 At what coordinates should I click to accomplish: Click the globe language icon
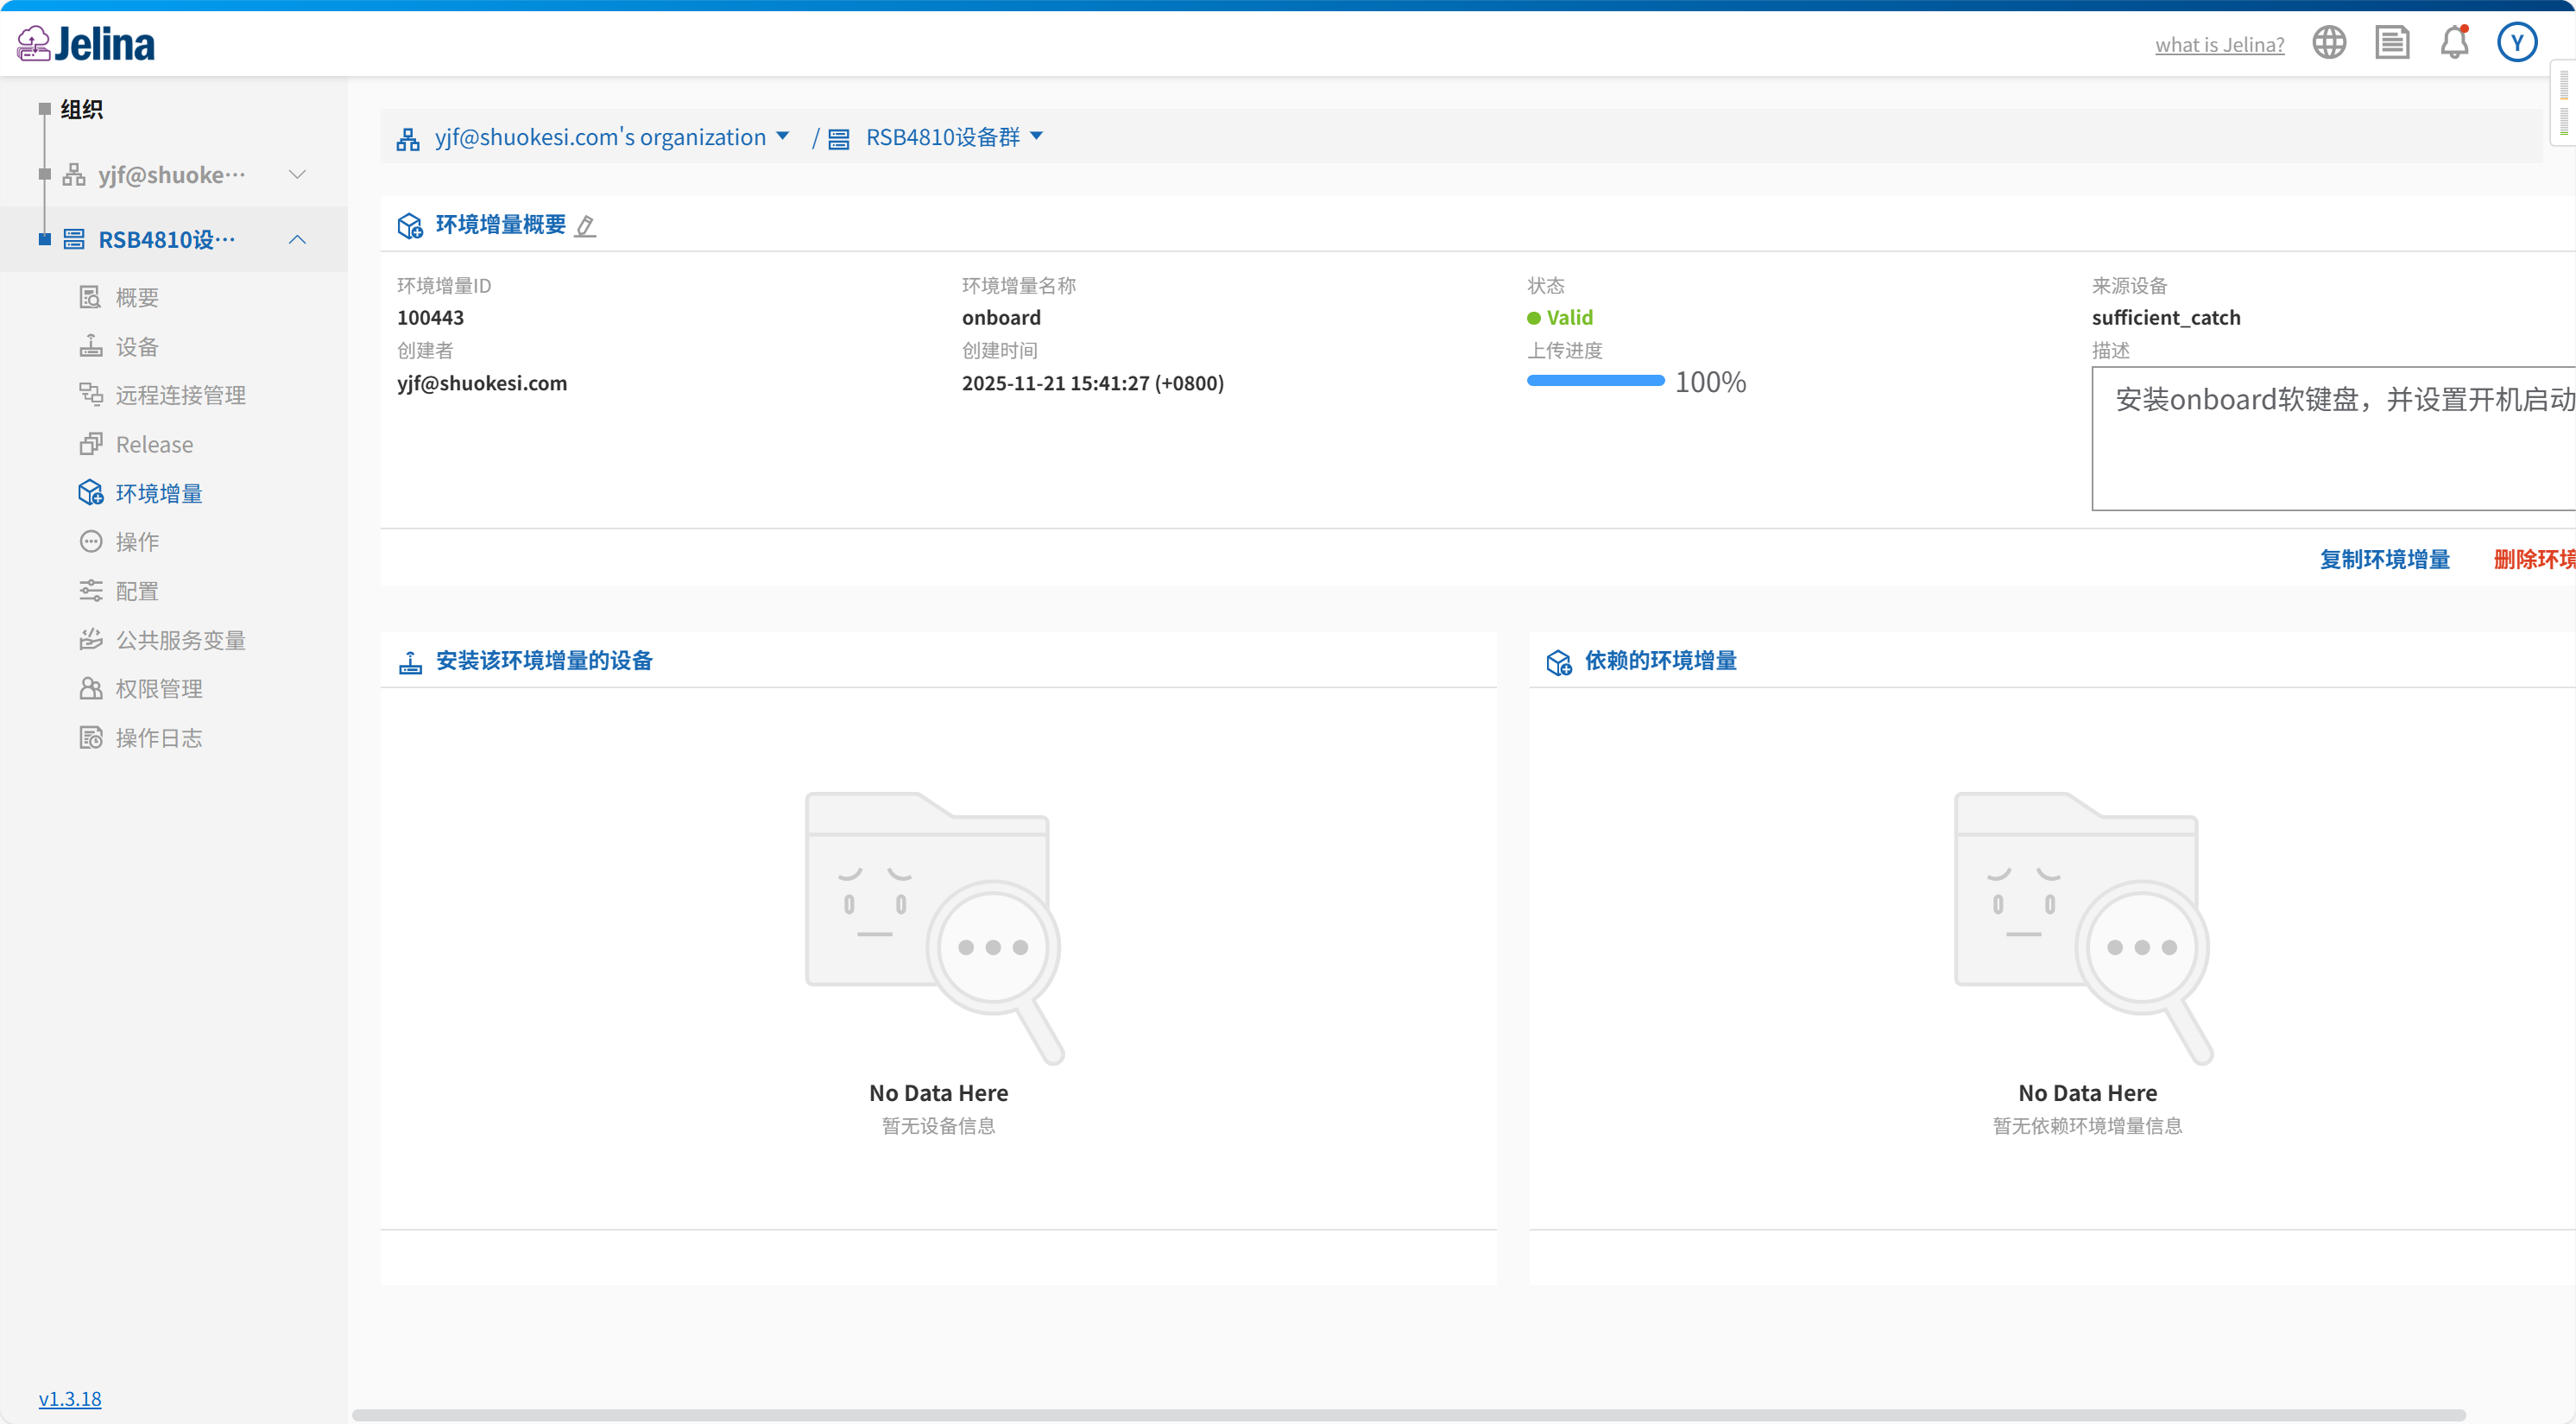pyautogui.click(x=2329, y=43)
